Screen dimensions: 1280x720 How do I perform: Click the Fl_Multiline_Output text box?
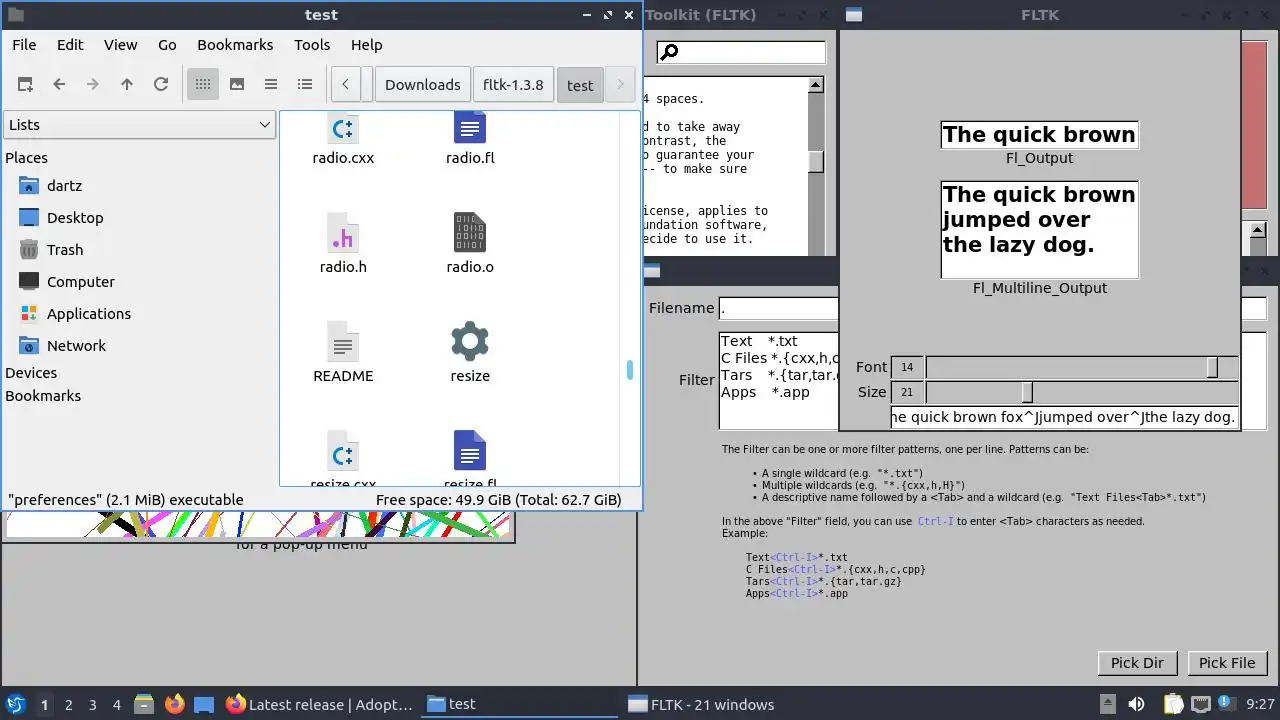(1040, 229)
